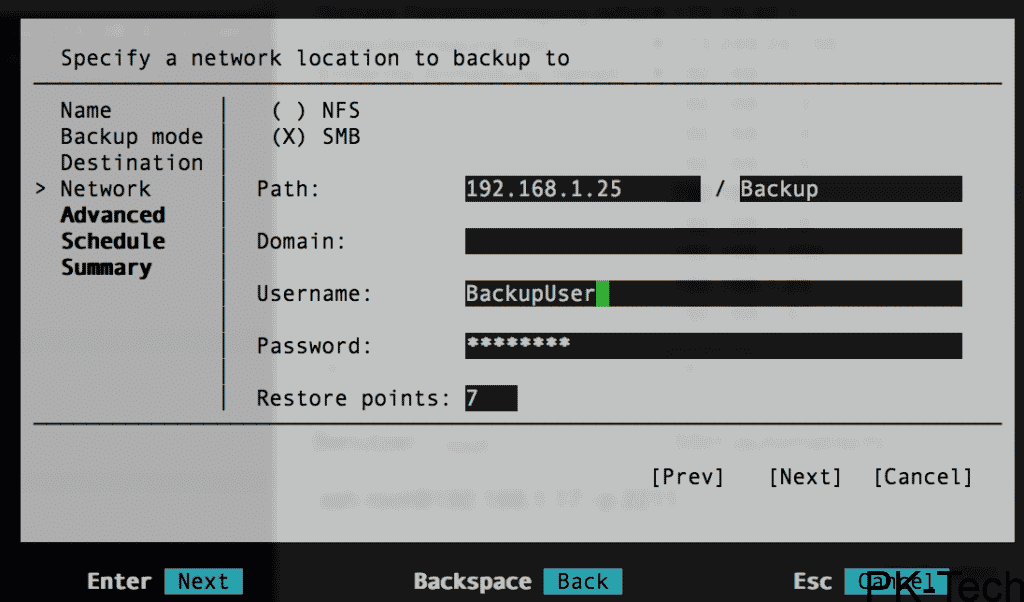Focus the Domain input field
Image resolution: width=1024 pixels, height=602 pixels.
(x=713, y=241)
